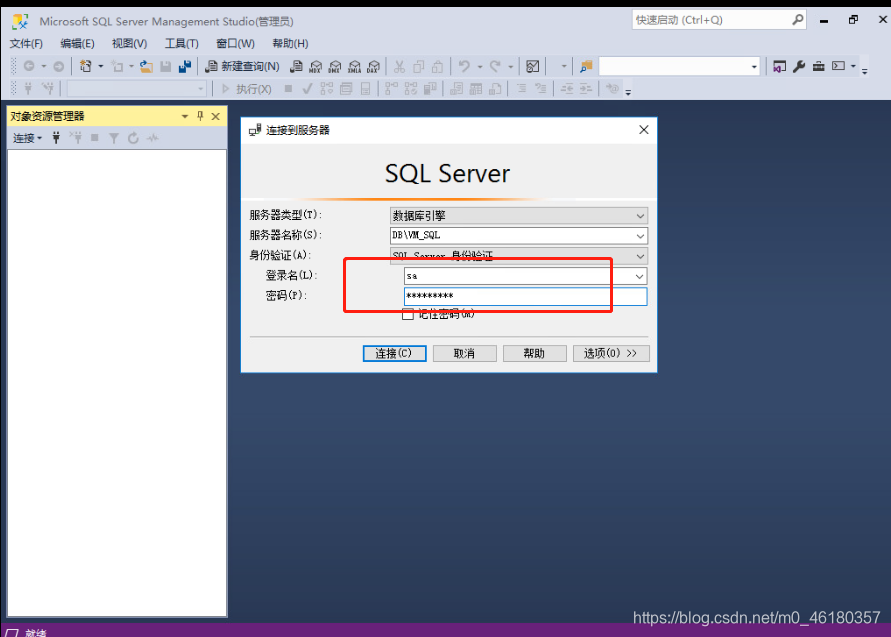The width and height of the screenshot is (891, 637).
Task: Click the Refresh icon in Object Explorer
Action: pos(133,138)
